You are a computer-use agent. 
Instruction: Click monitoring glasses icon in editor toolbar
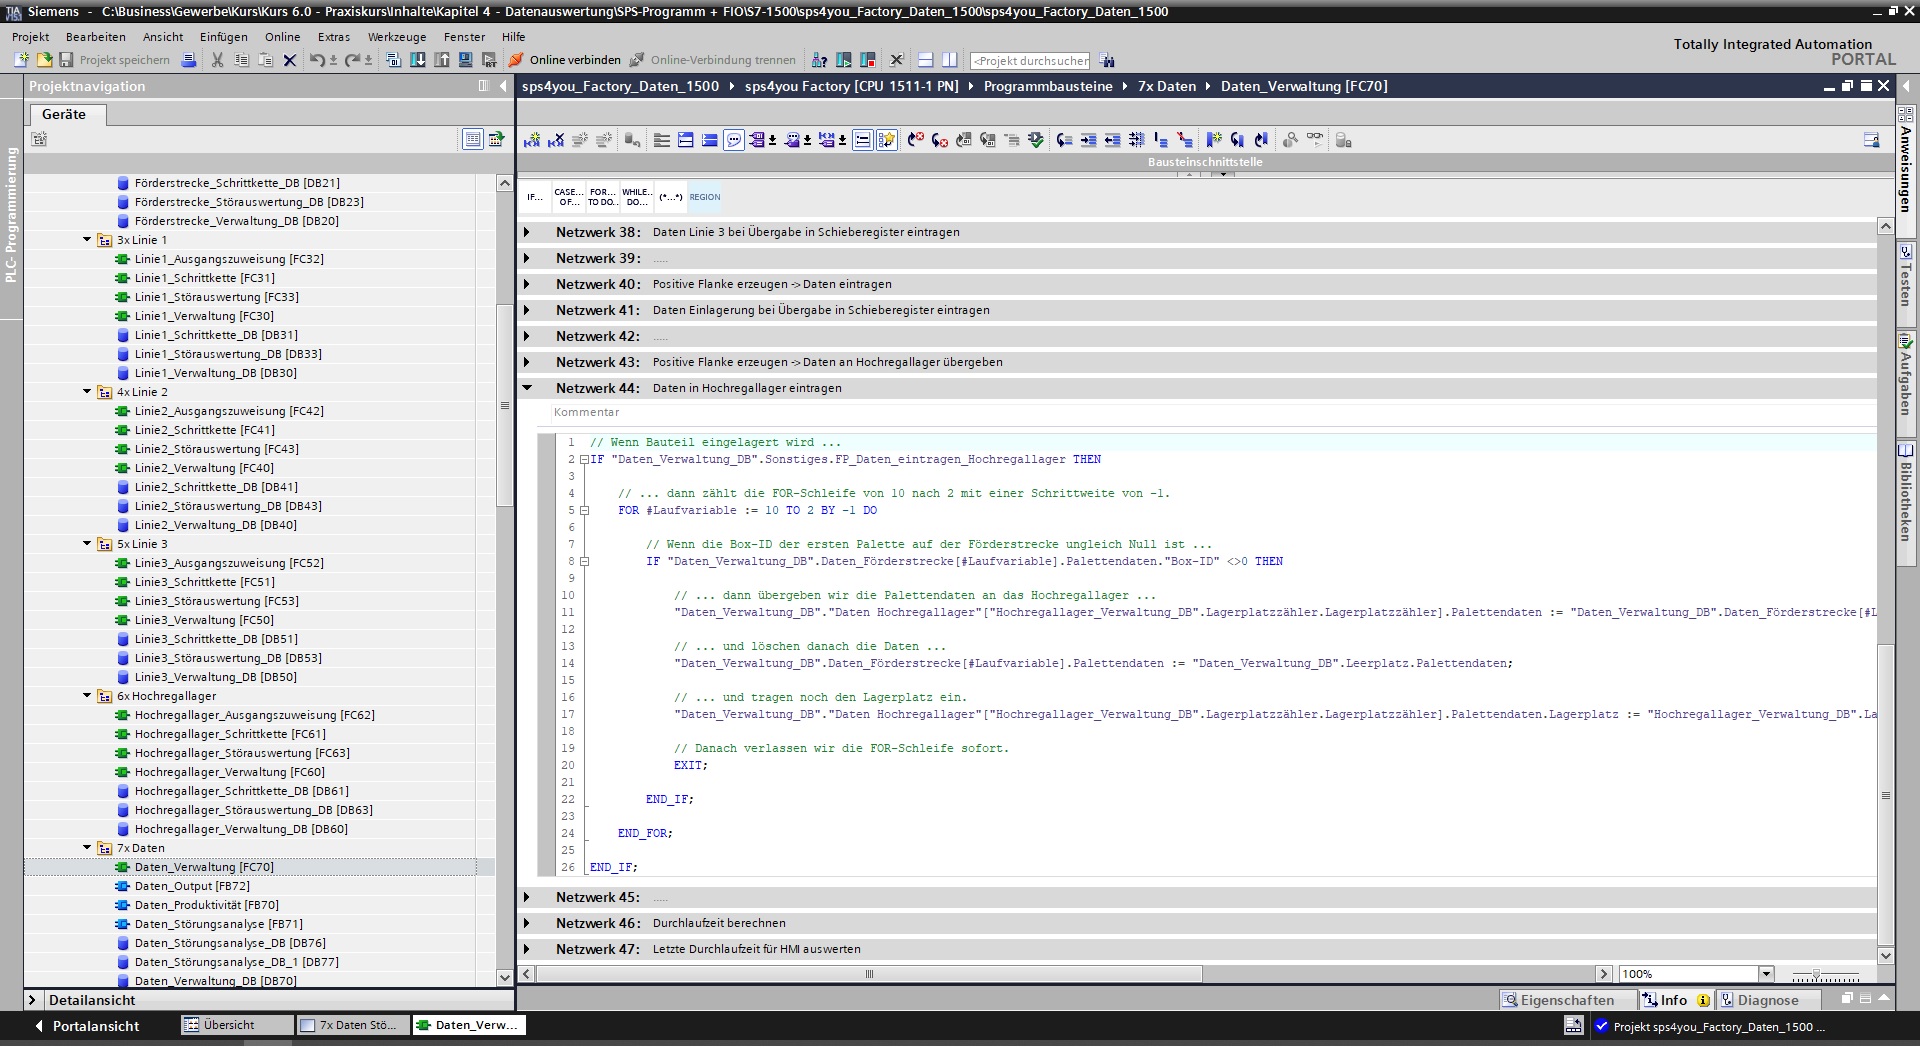click(1314, 140)
